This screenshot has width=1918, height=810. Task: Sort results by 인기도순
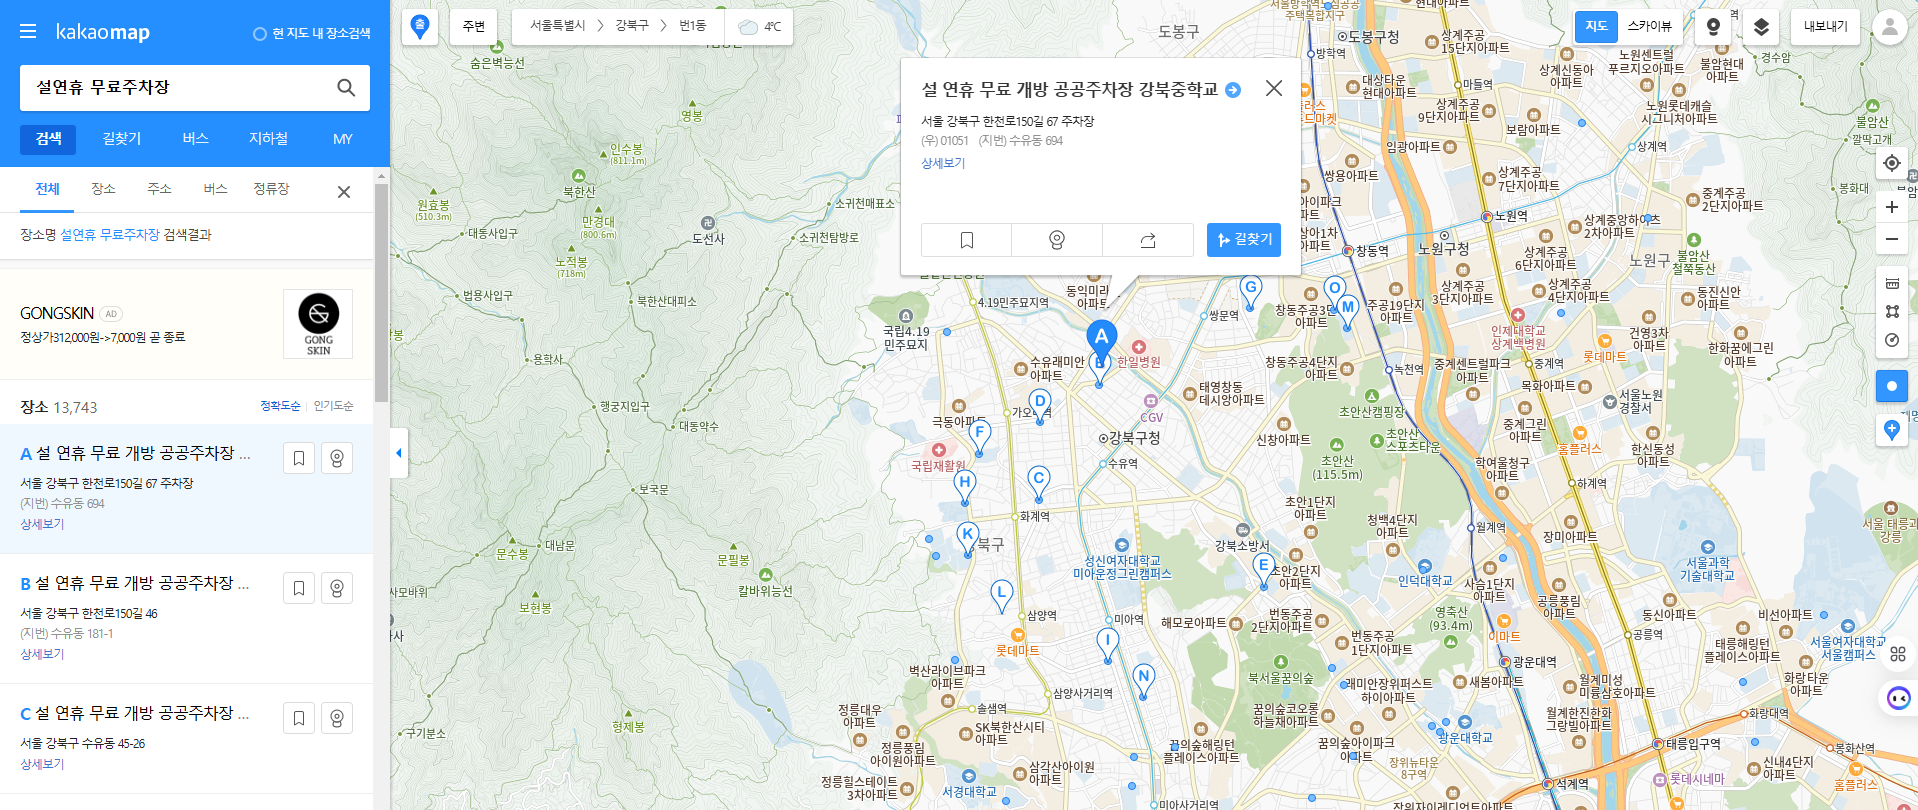point(333,406)
